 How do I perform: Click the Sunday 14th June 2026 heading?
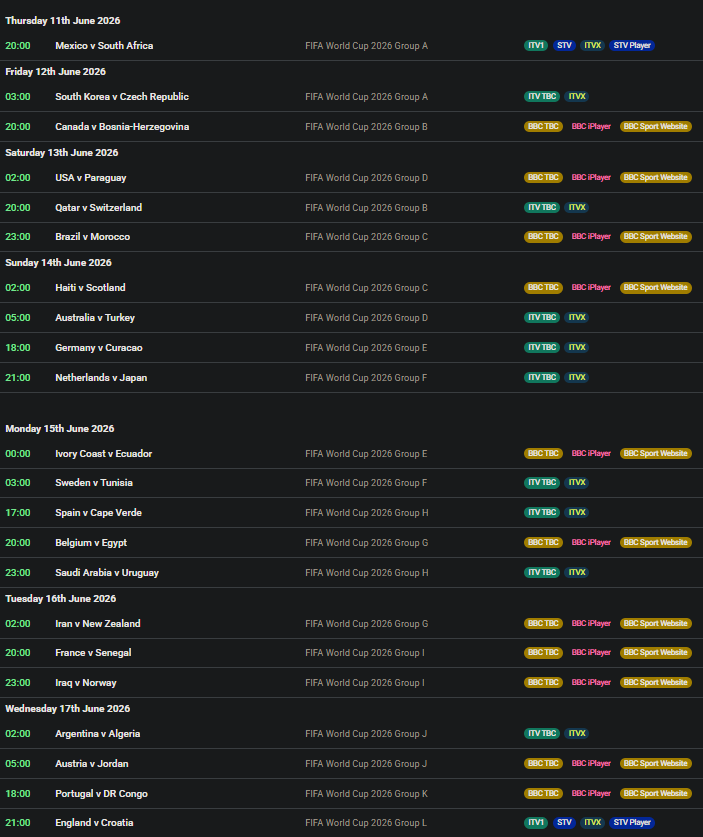click(58, 263)
